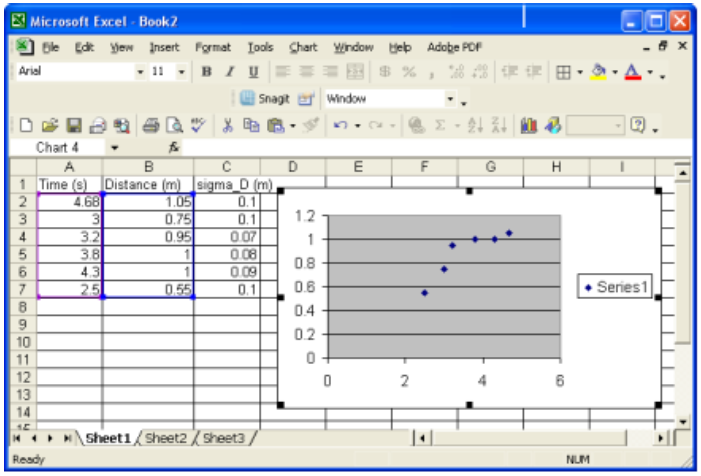Toggle Bold formatting

206,72
